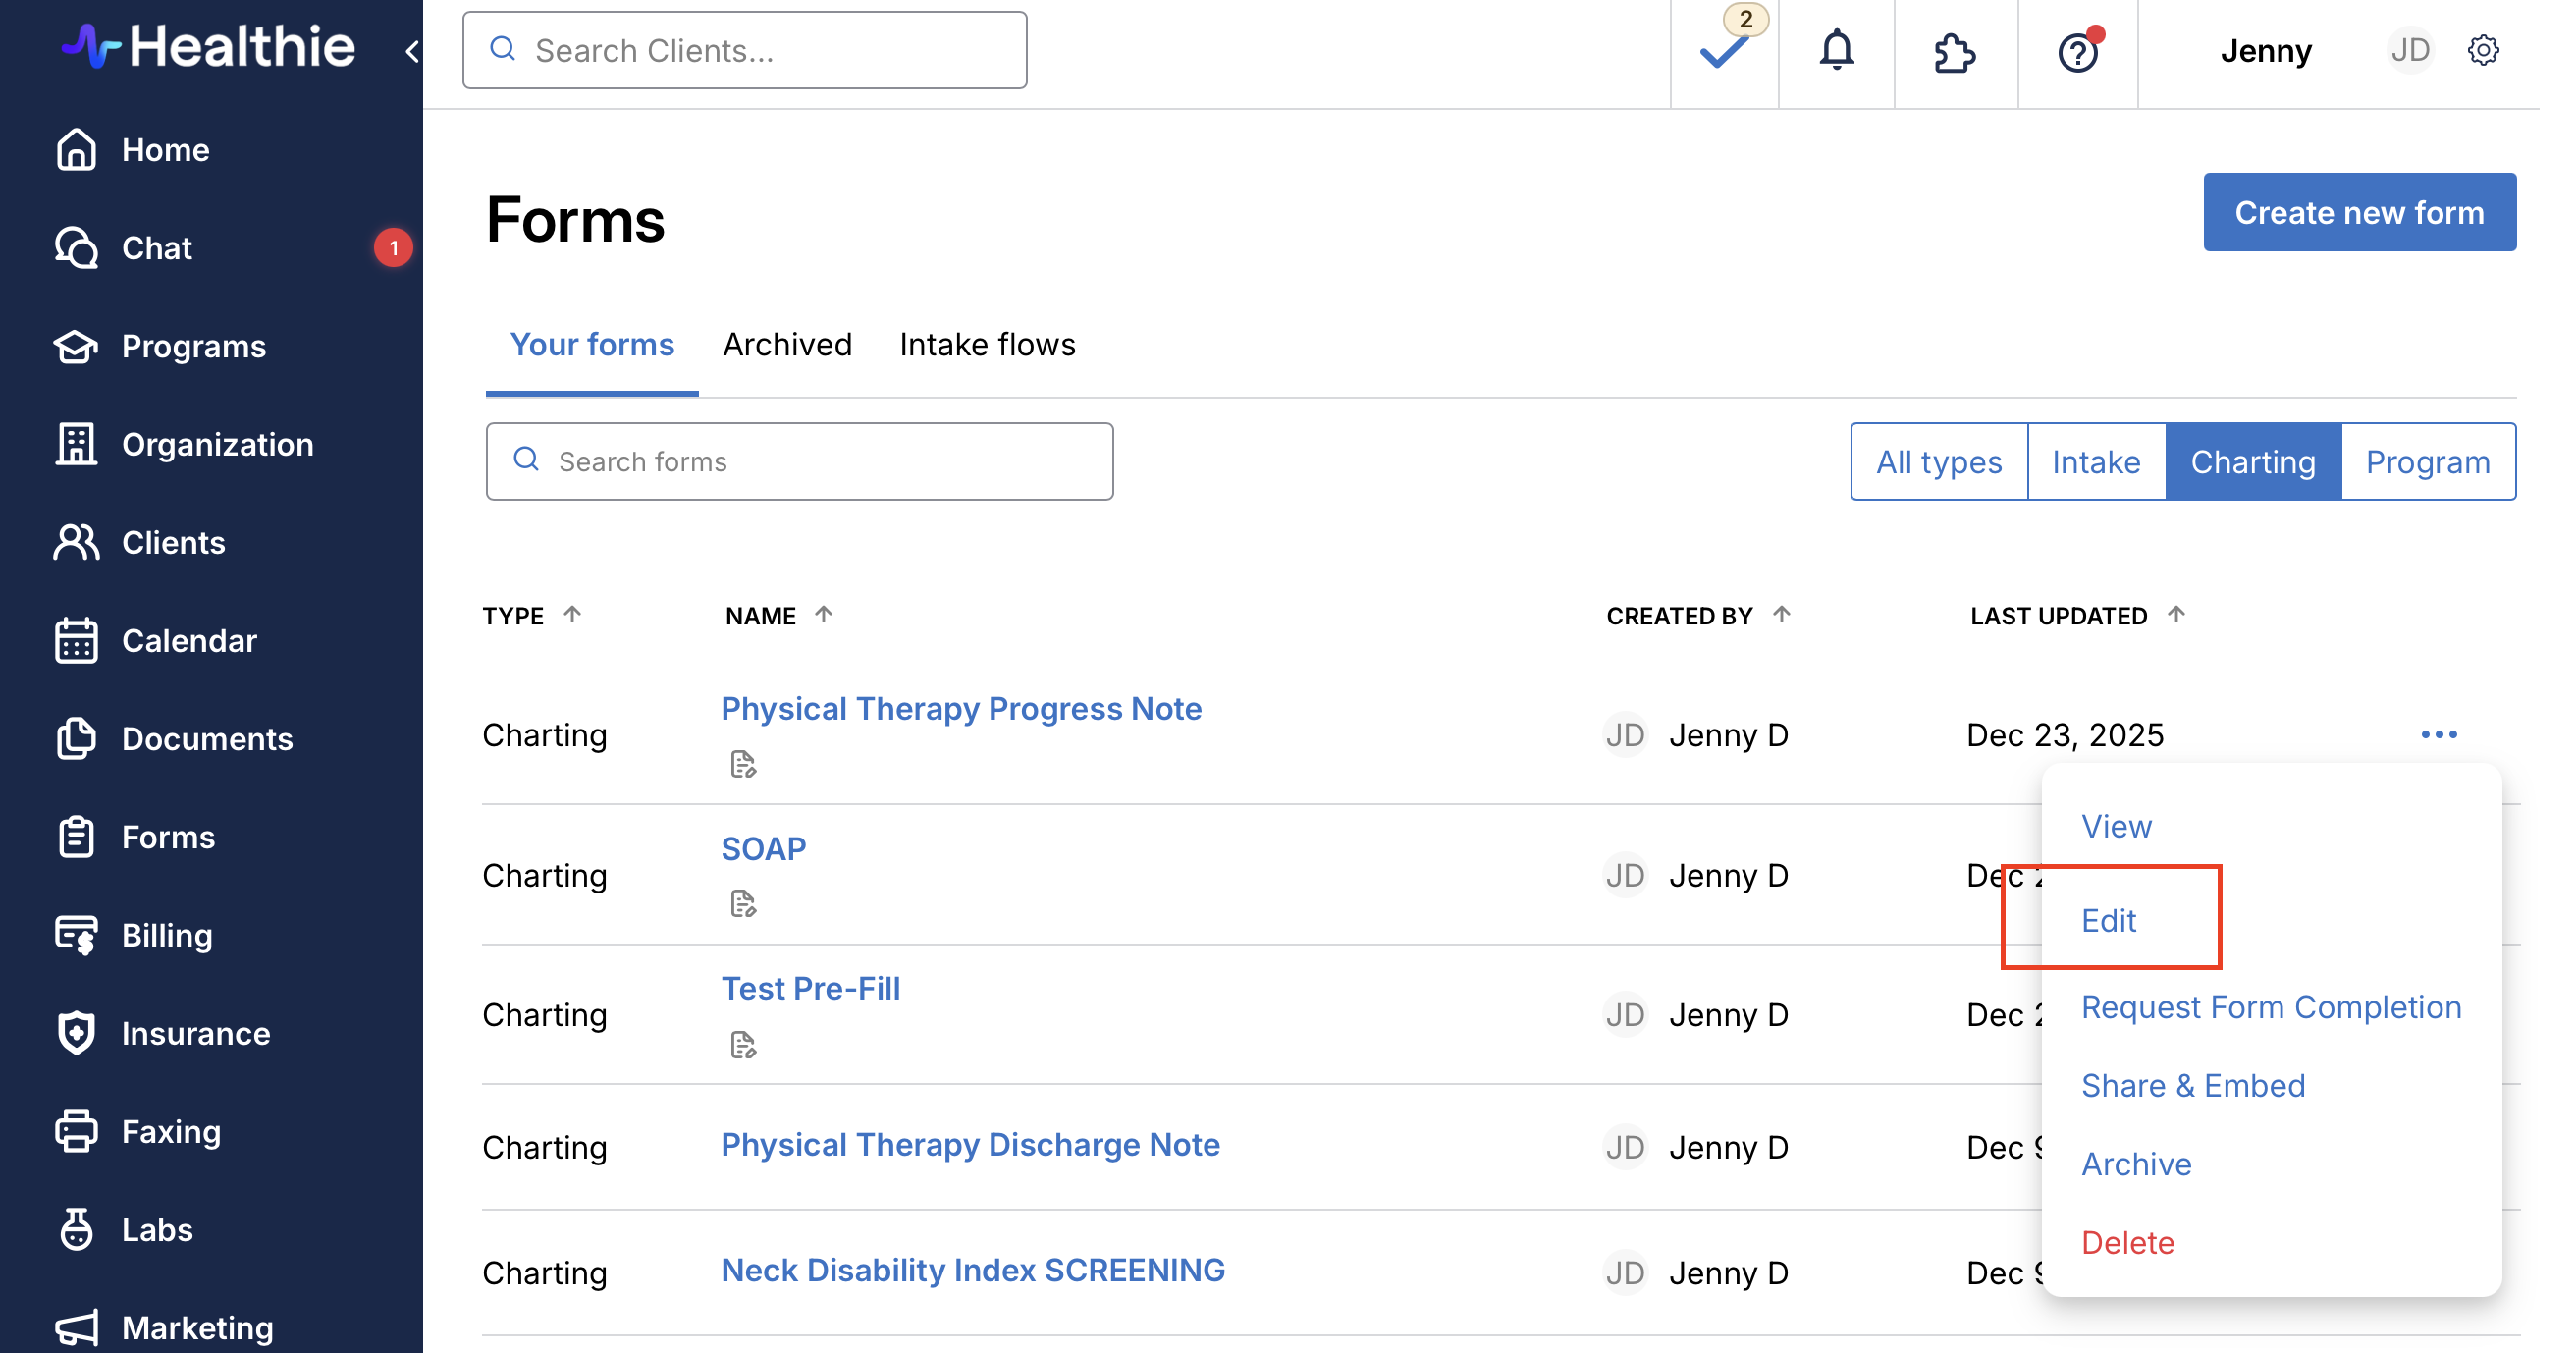Collapse the sidebar with the chevron
Screen dimensions: 2576x1353
point(412,51)
